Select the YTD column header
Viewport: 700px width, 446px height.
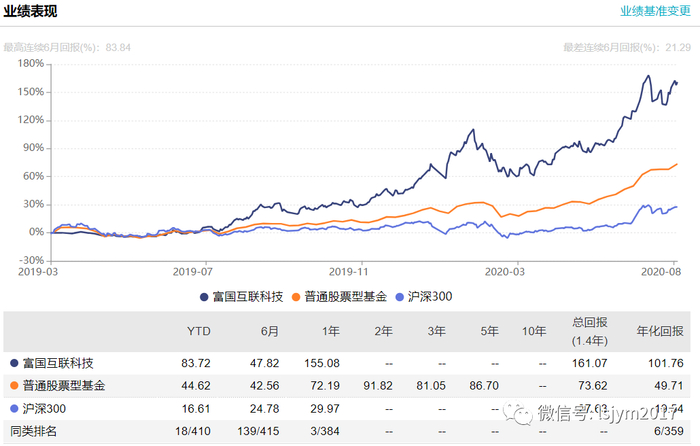pyautogui.click(x=199, y=331)
